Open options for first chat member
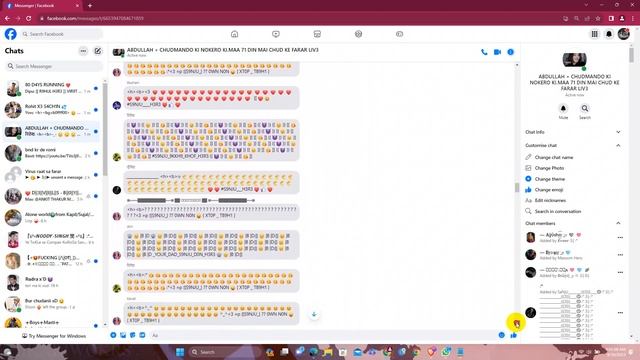This screenshot has width=640, height=360. [x=620, y=238]
